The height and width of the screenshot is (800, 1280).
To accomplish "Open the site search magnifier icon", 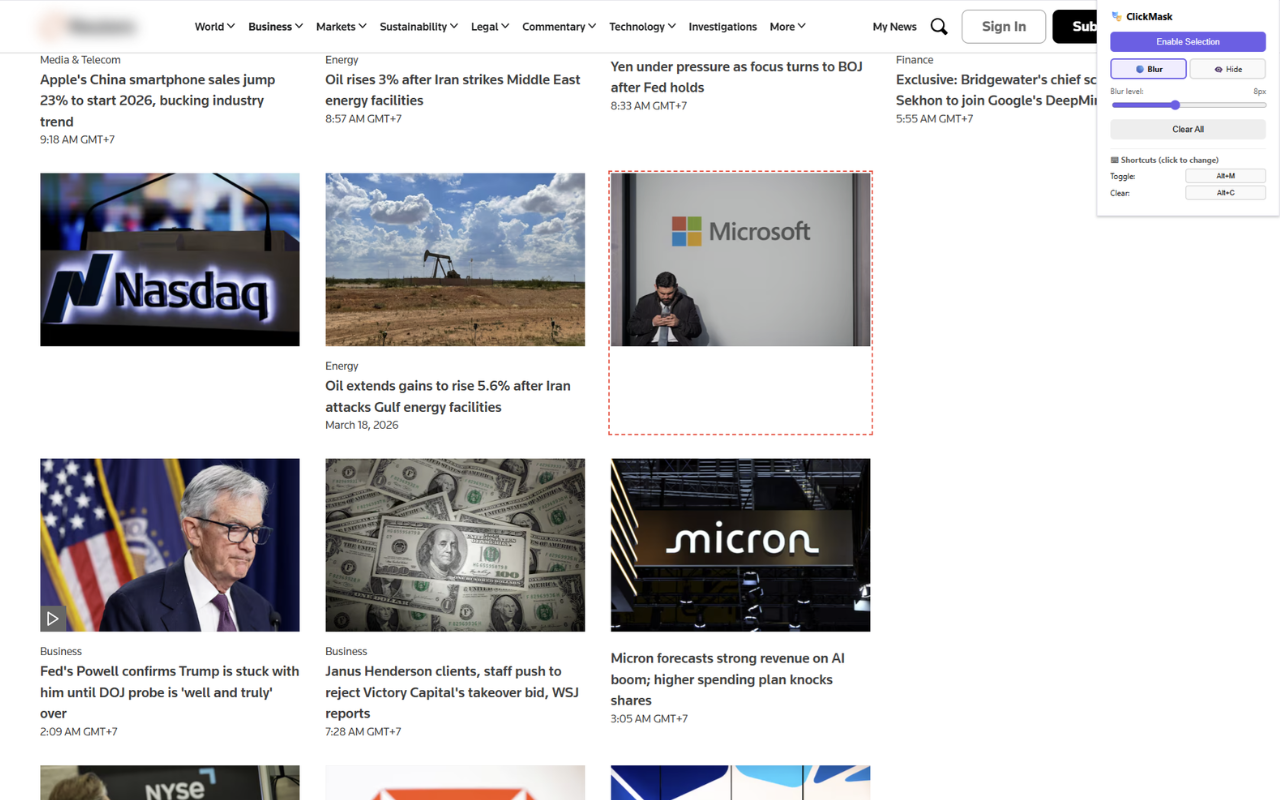I will click(938, 27).
